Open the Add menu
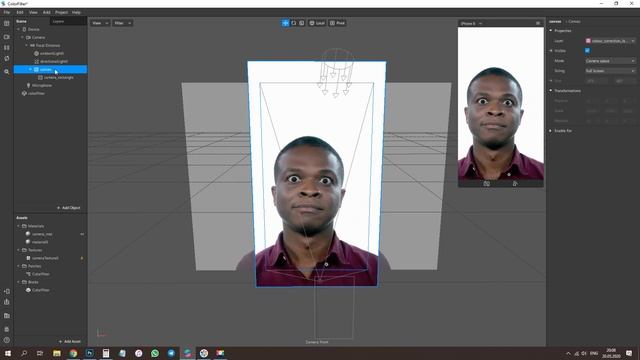 pyautogui.click(x=47, y=12)
